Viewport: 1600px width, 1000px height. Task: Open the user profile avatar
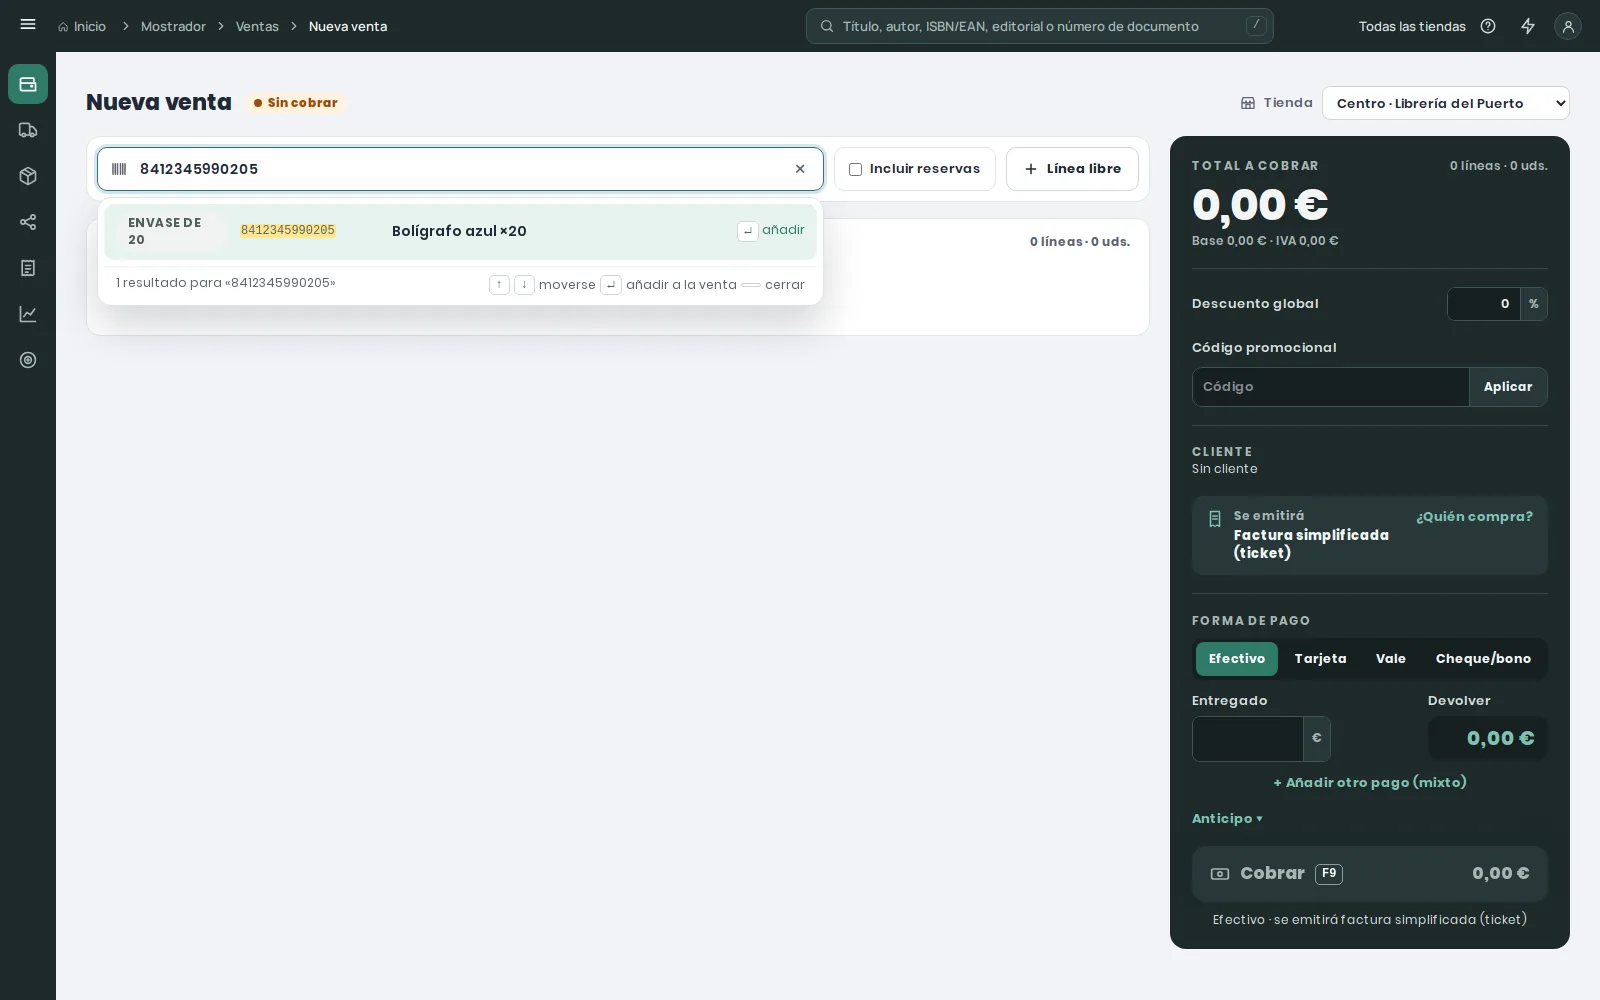[x=1568, y=26]
